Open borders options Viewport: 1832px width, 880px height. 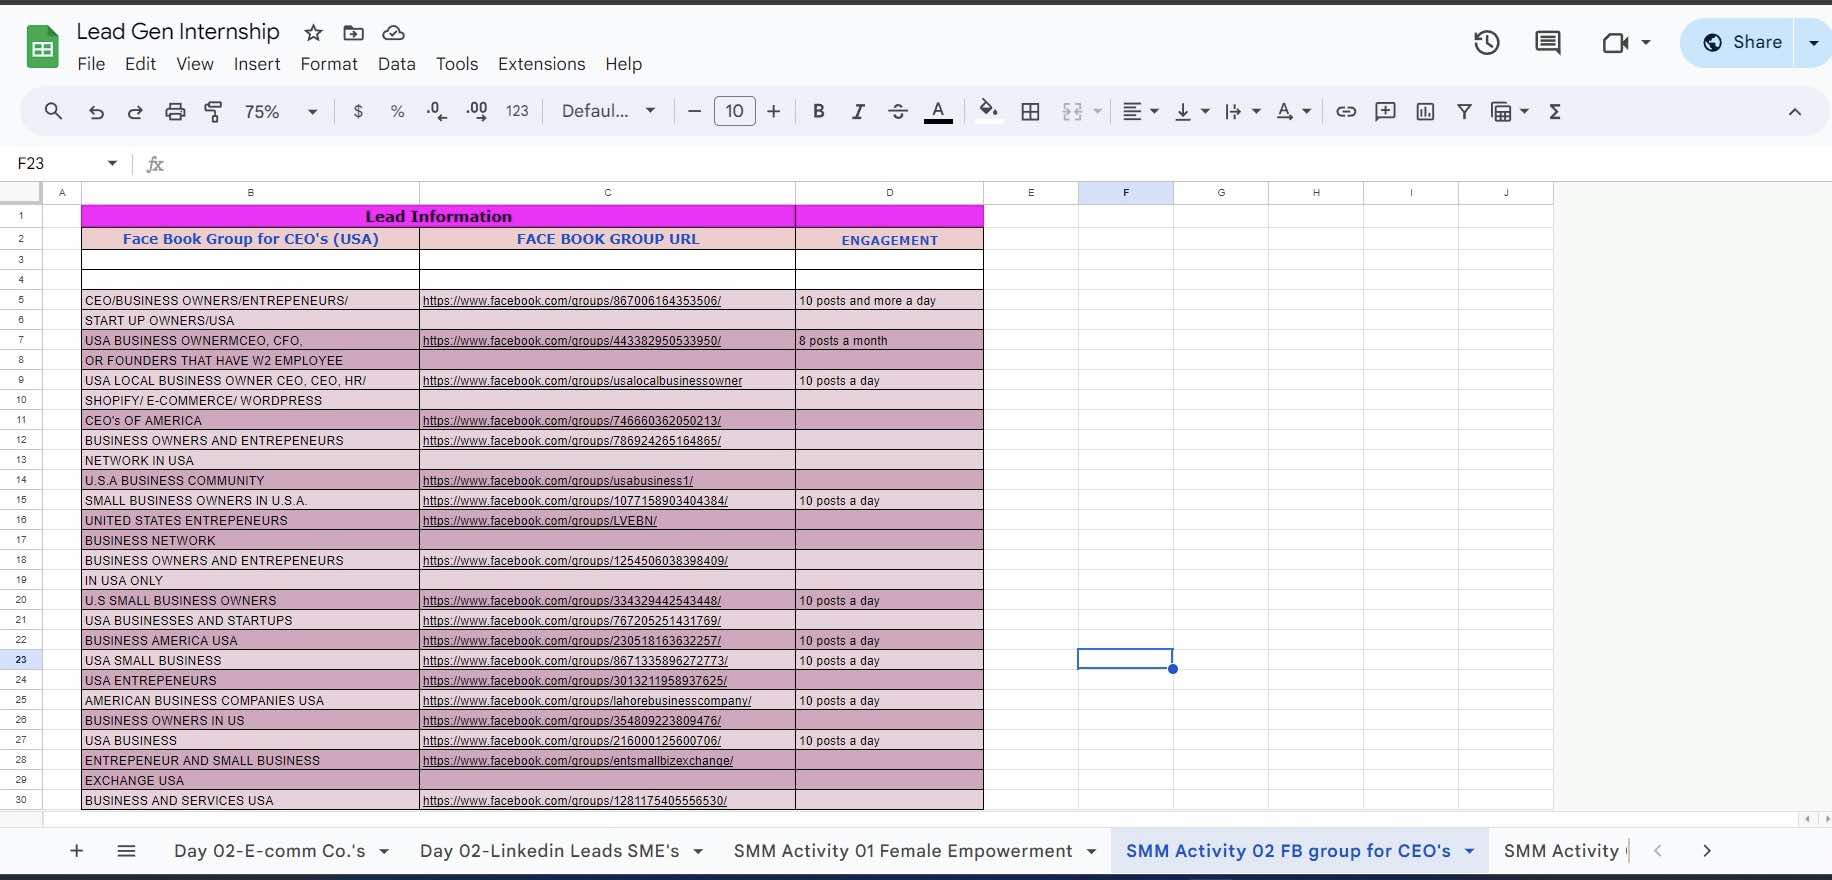click(1030, 111)
